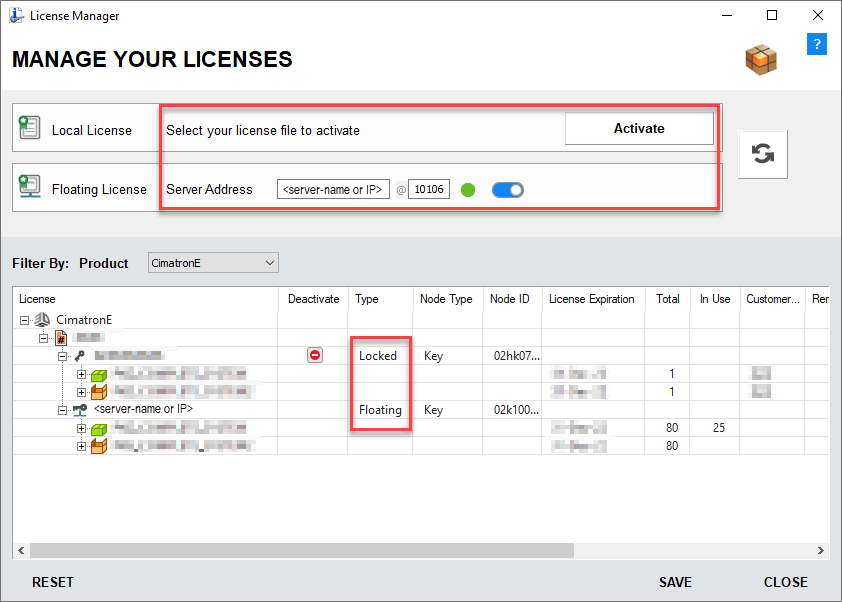Screen dimensions: 842x602
Task: Click the CimatronE product tree icon
Action: point(42,320)
